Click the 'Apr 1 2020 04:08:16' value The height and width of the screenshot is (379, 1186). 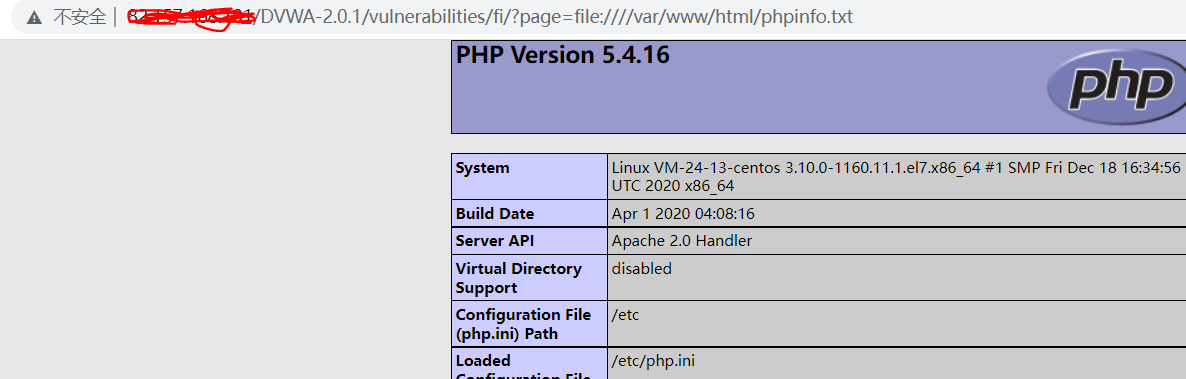683,214
